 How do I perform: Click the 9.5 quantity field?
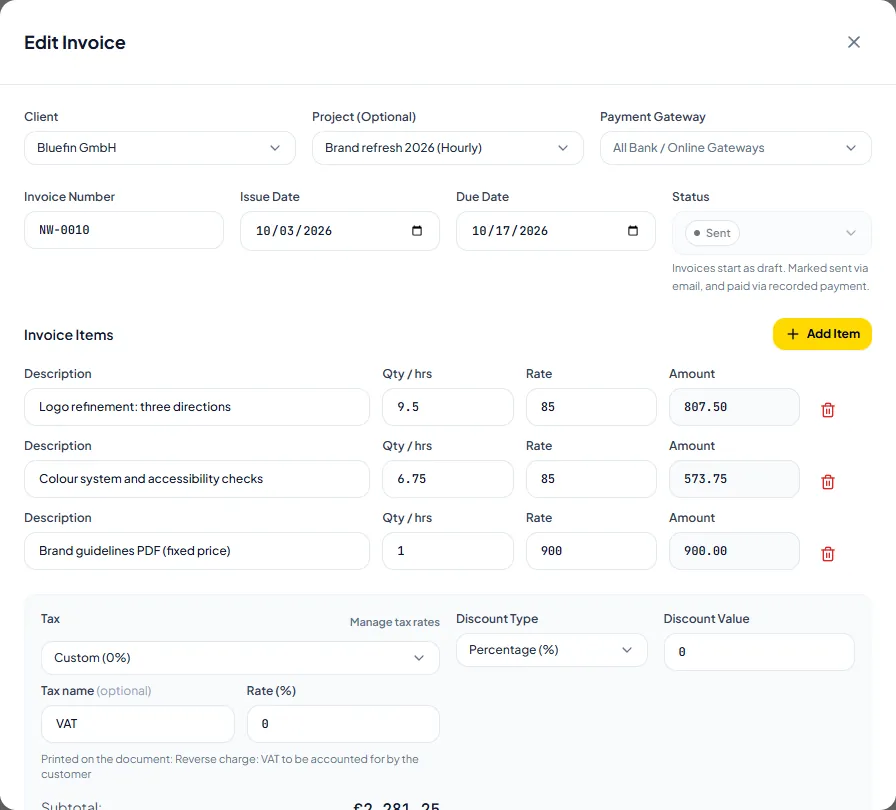click(447, 407)
